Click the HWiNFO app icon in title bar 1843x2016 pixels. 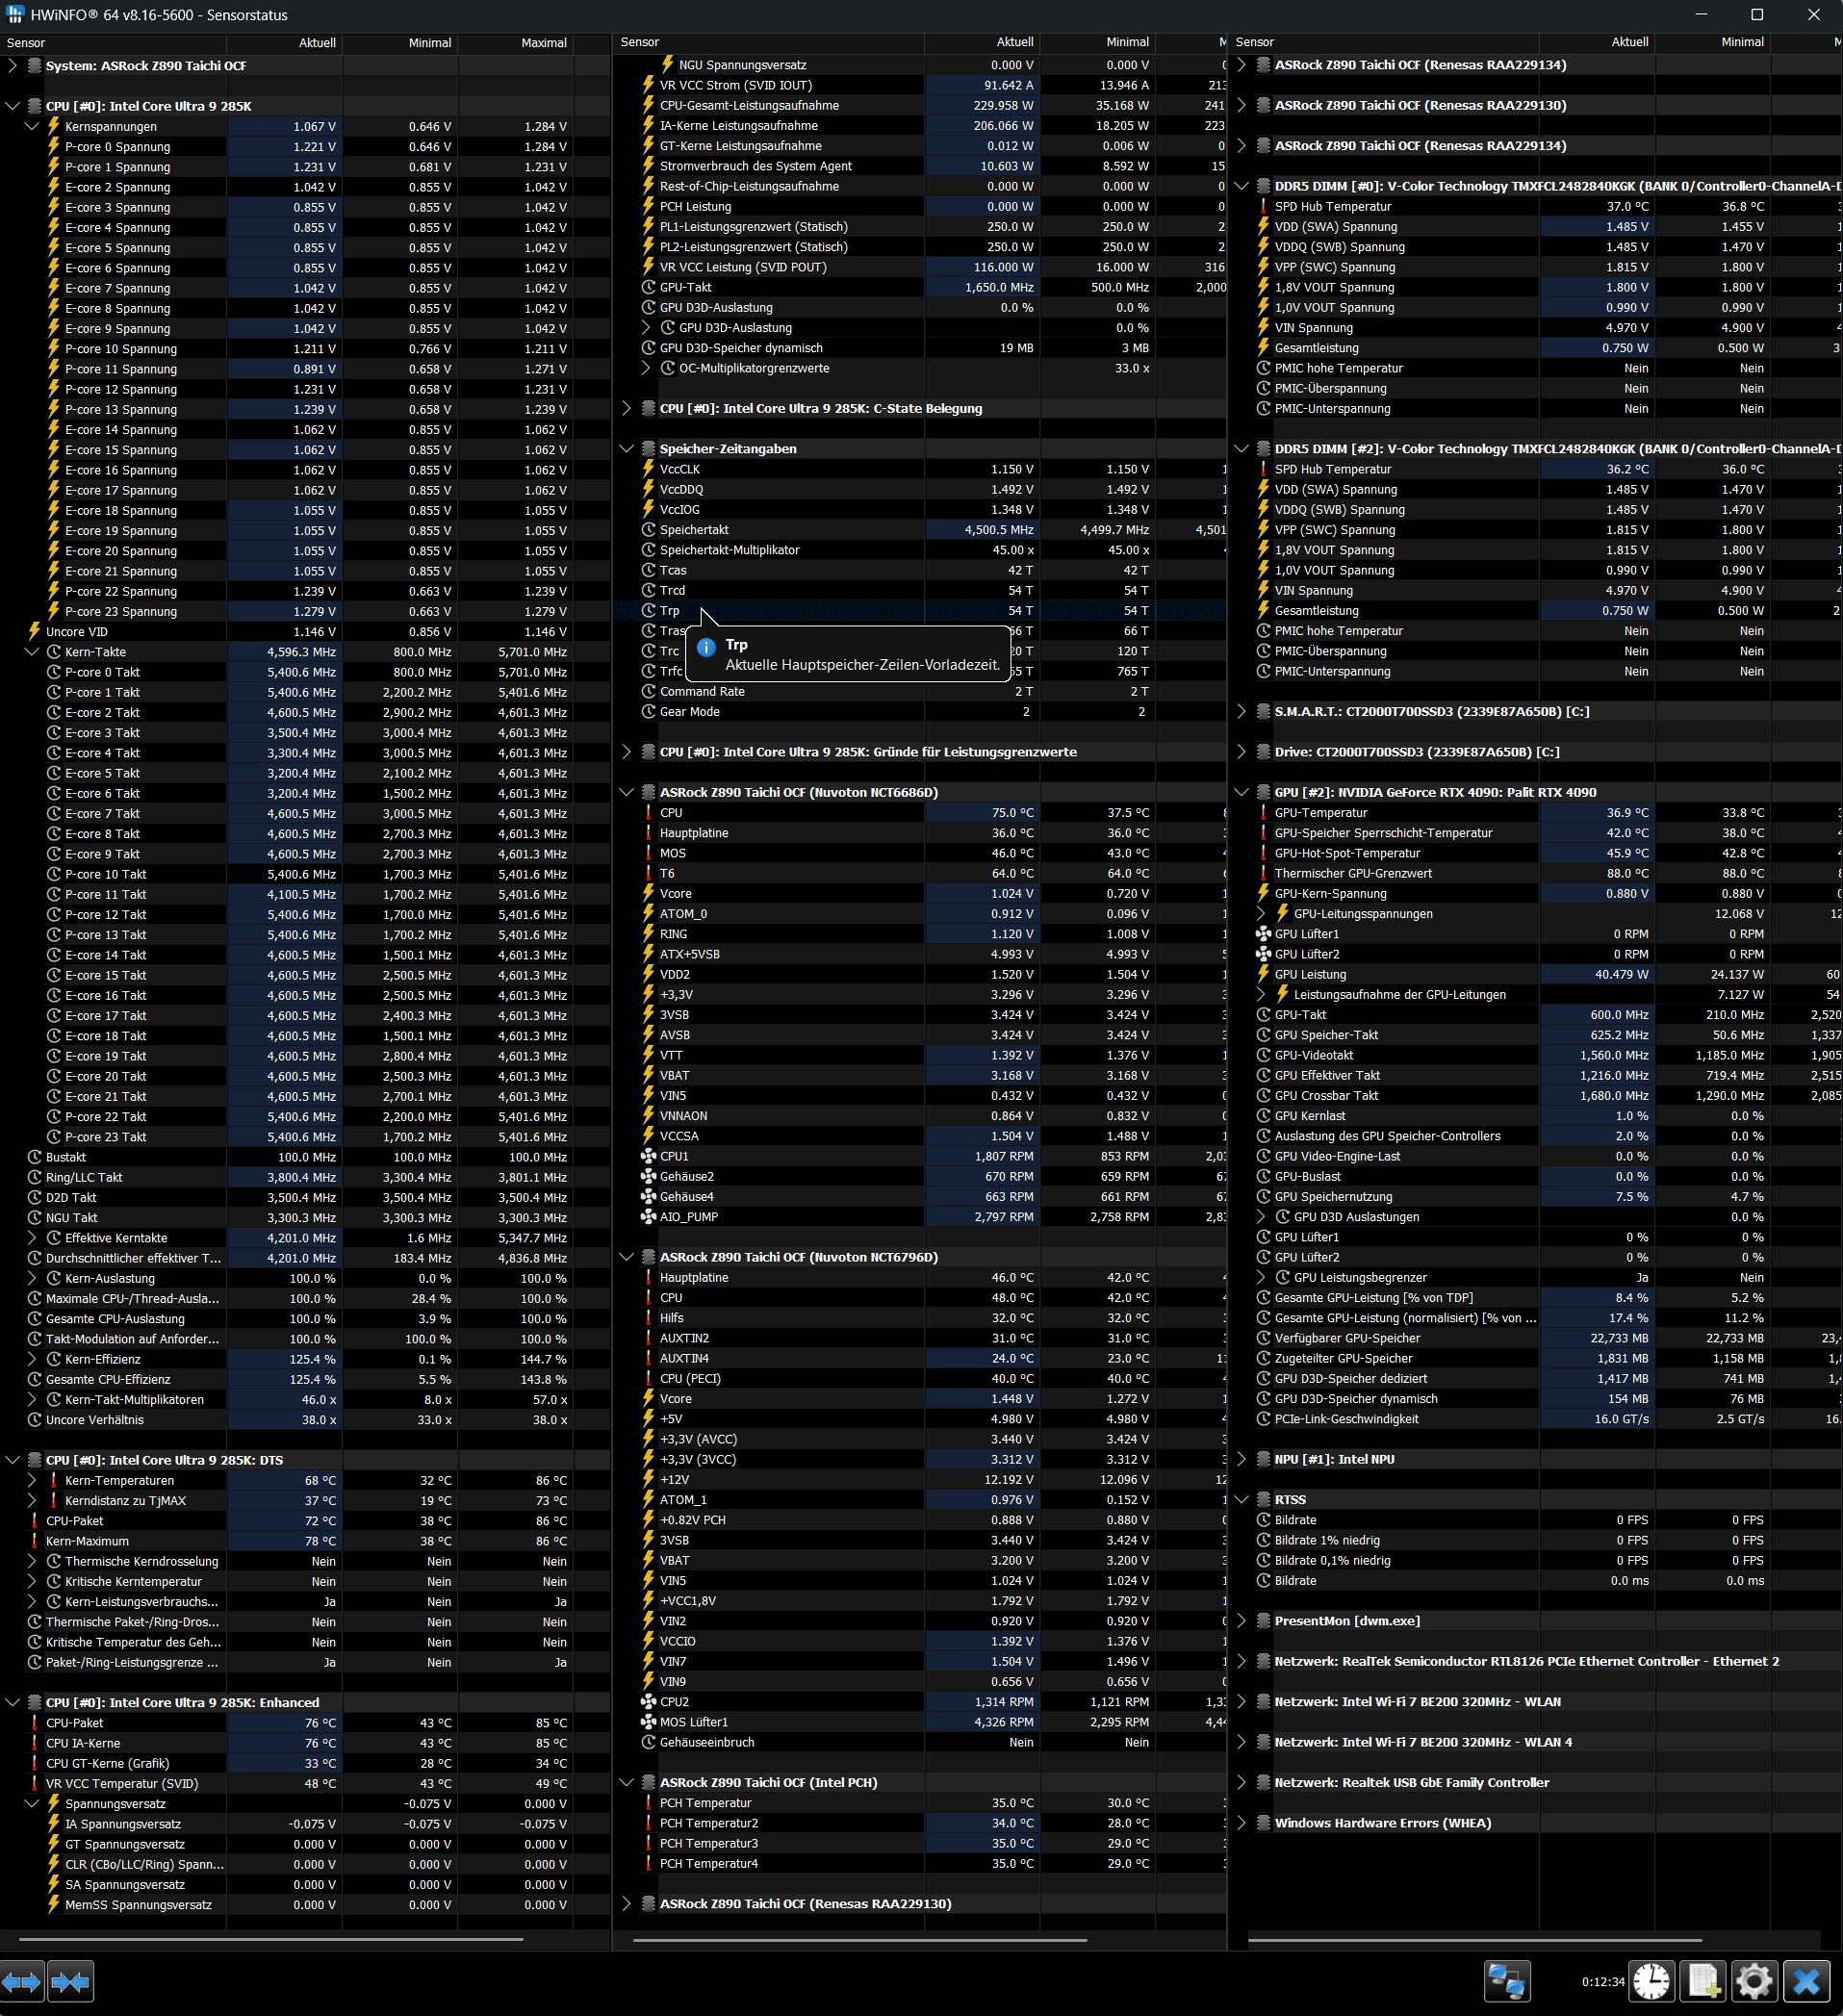(15, 15)
